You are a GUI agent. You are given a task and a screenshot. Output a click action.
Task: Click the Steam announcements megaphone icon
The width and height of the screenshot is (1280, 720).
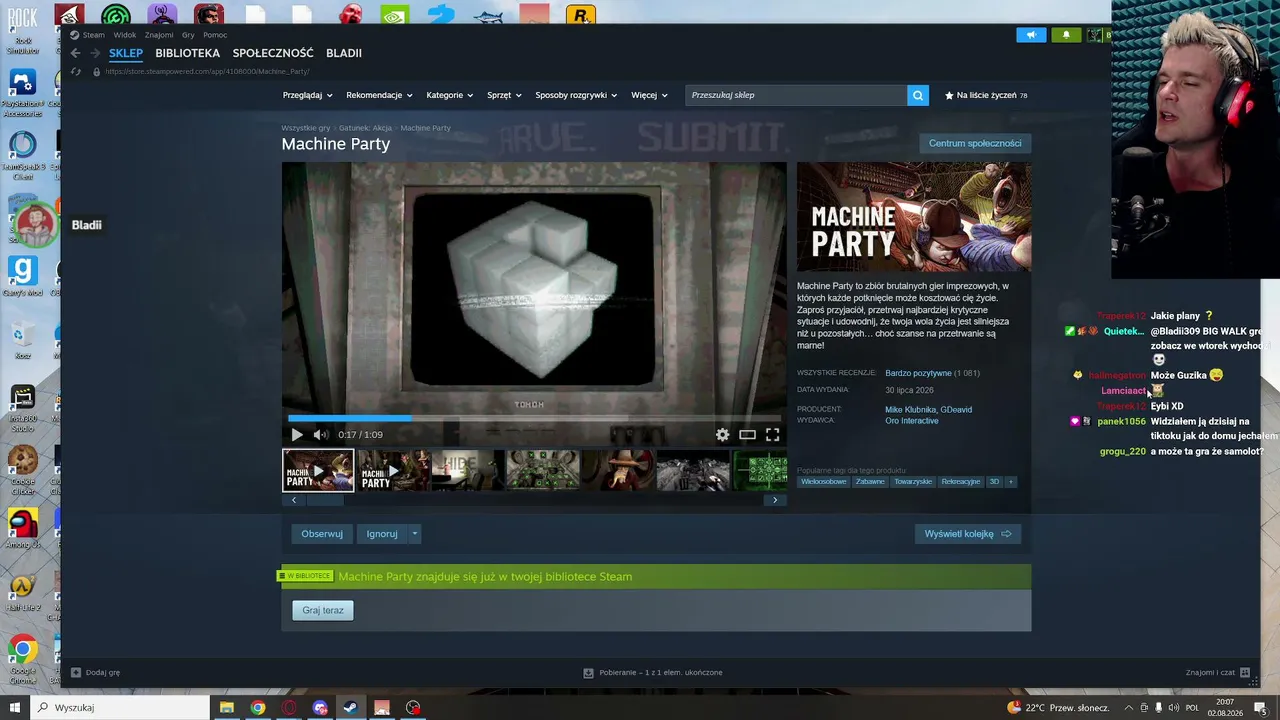1031,35
